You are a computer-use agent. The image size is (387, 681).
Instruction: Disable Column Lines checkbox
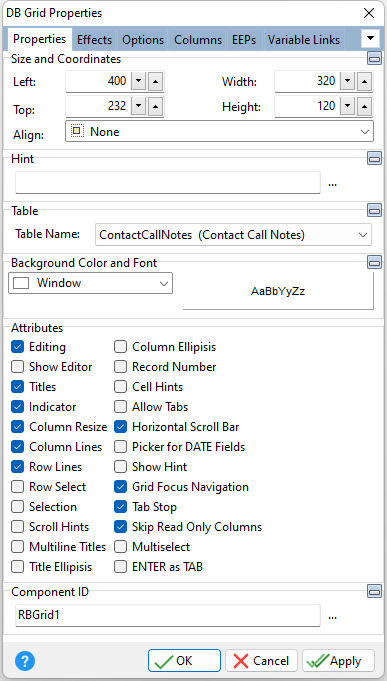(17, 447)
